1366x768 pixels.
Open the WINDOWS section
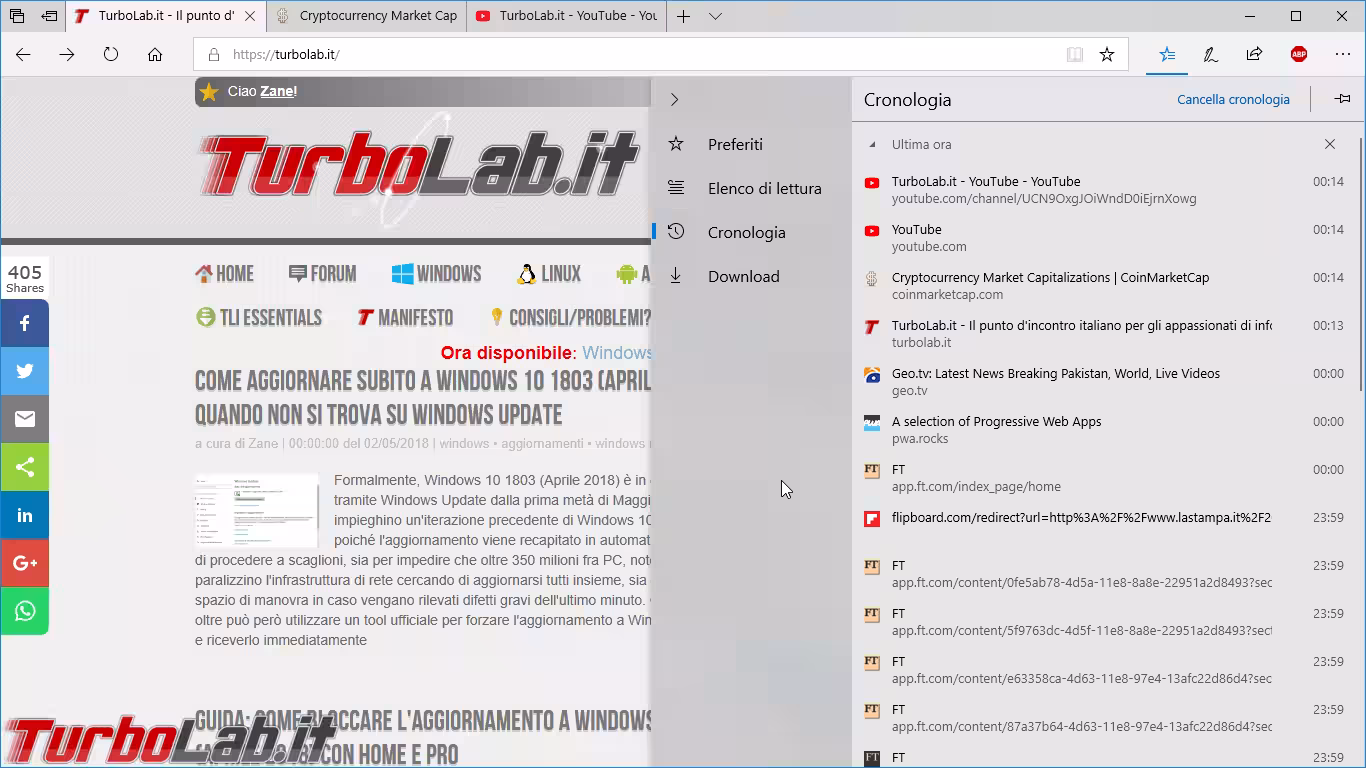tap(436, 274)
